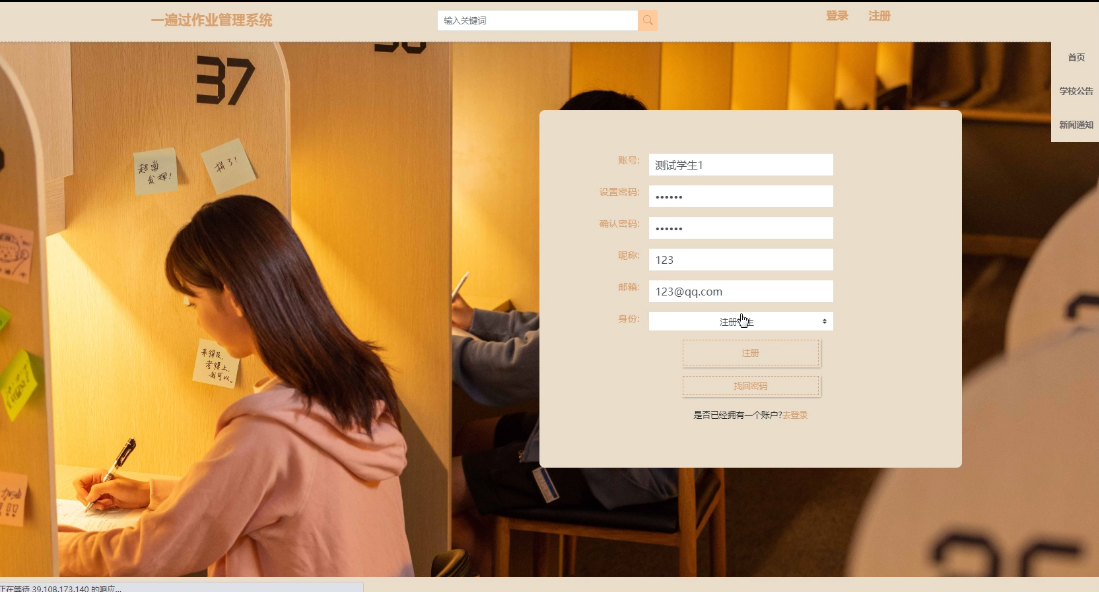This screenshot has width=1099, height=592.
Task: Click the 昵称 field containing 123
Action: pyautogui.click(x=741, y=259)
